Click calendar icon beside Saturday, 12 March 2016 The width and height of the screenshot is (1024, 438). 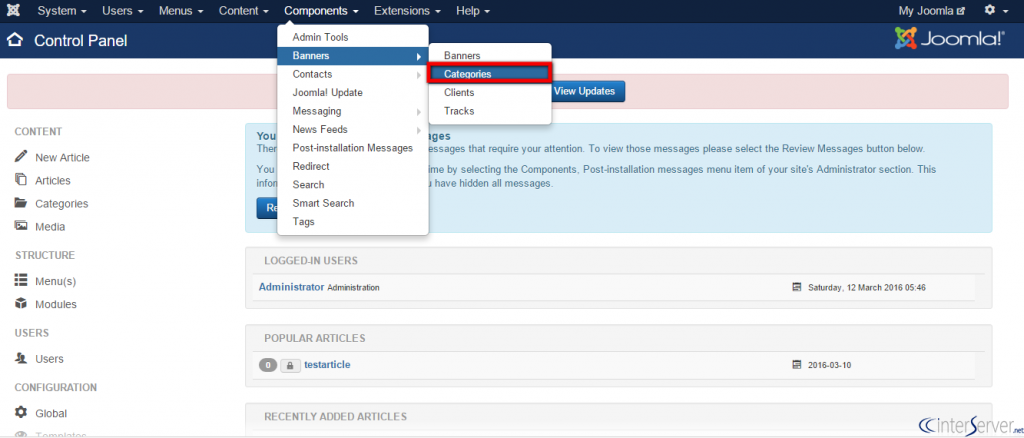(x=796, y=287)
